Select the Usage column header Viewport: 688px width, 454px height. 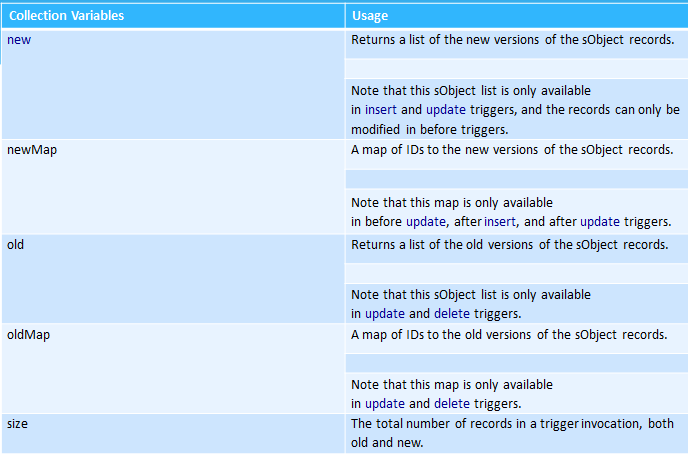point(516,16)
